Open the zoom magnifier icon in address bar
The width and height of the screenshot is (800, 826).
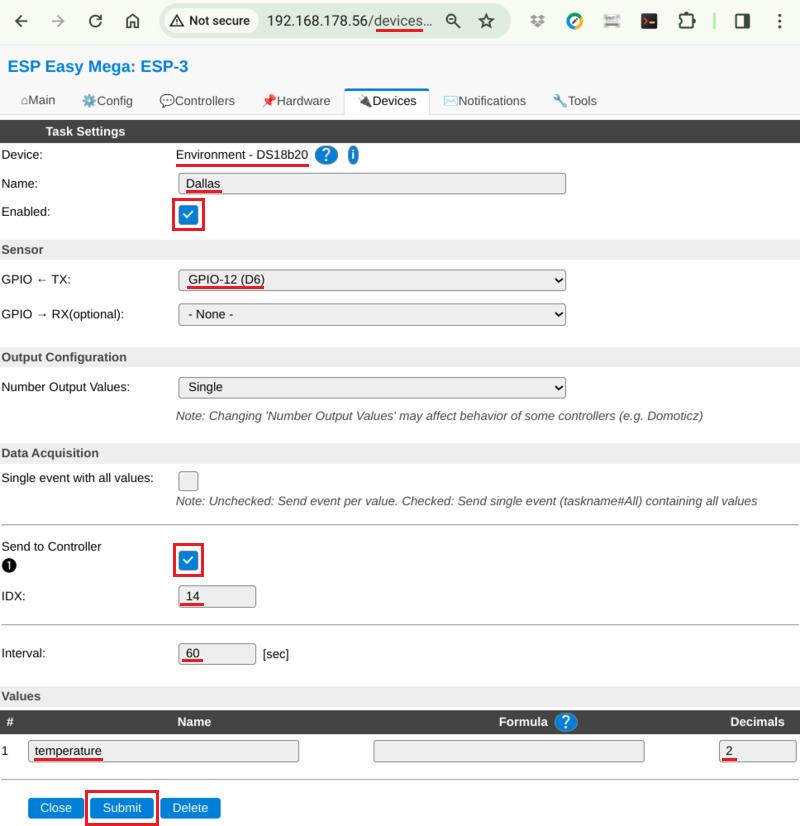453,21
